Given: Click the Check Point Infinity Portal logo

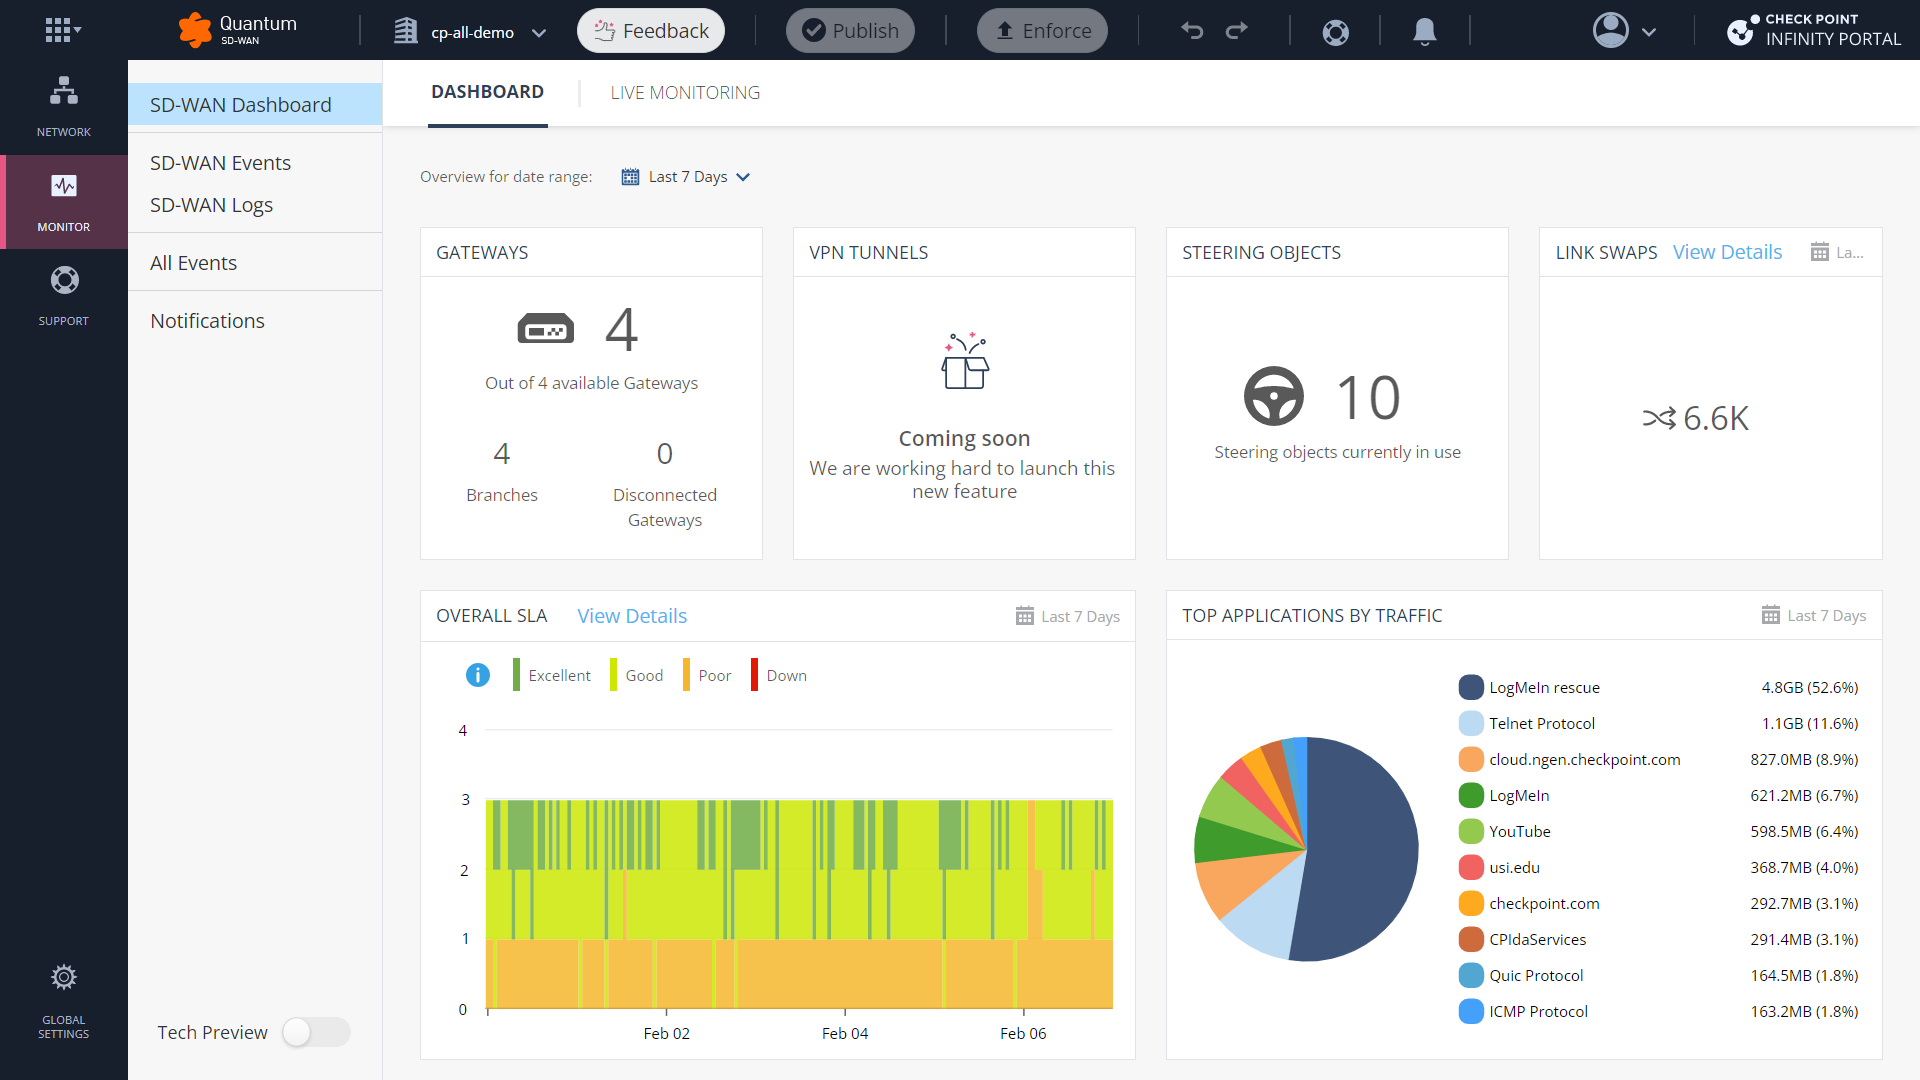Looking at the screenshot, I should [1814, 30].
